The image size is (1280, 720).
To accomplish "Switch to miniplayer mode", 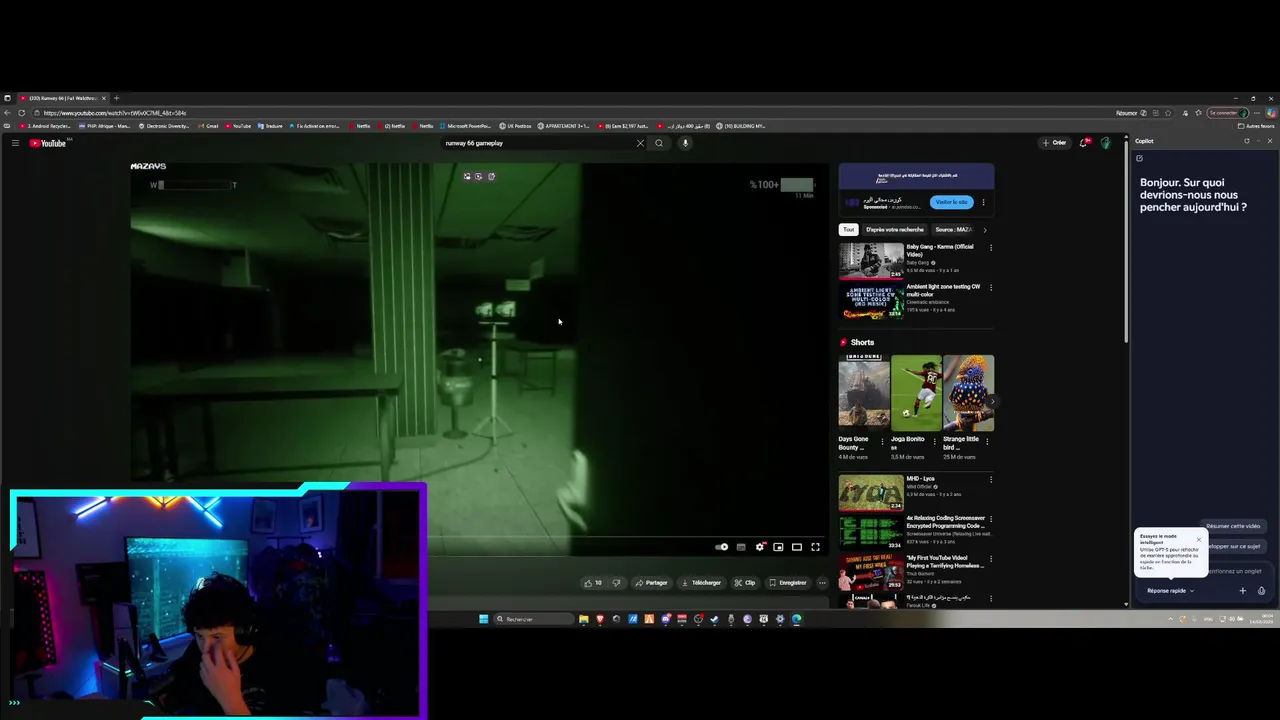I will coord(778,547).
